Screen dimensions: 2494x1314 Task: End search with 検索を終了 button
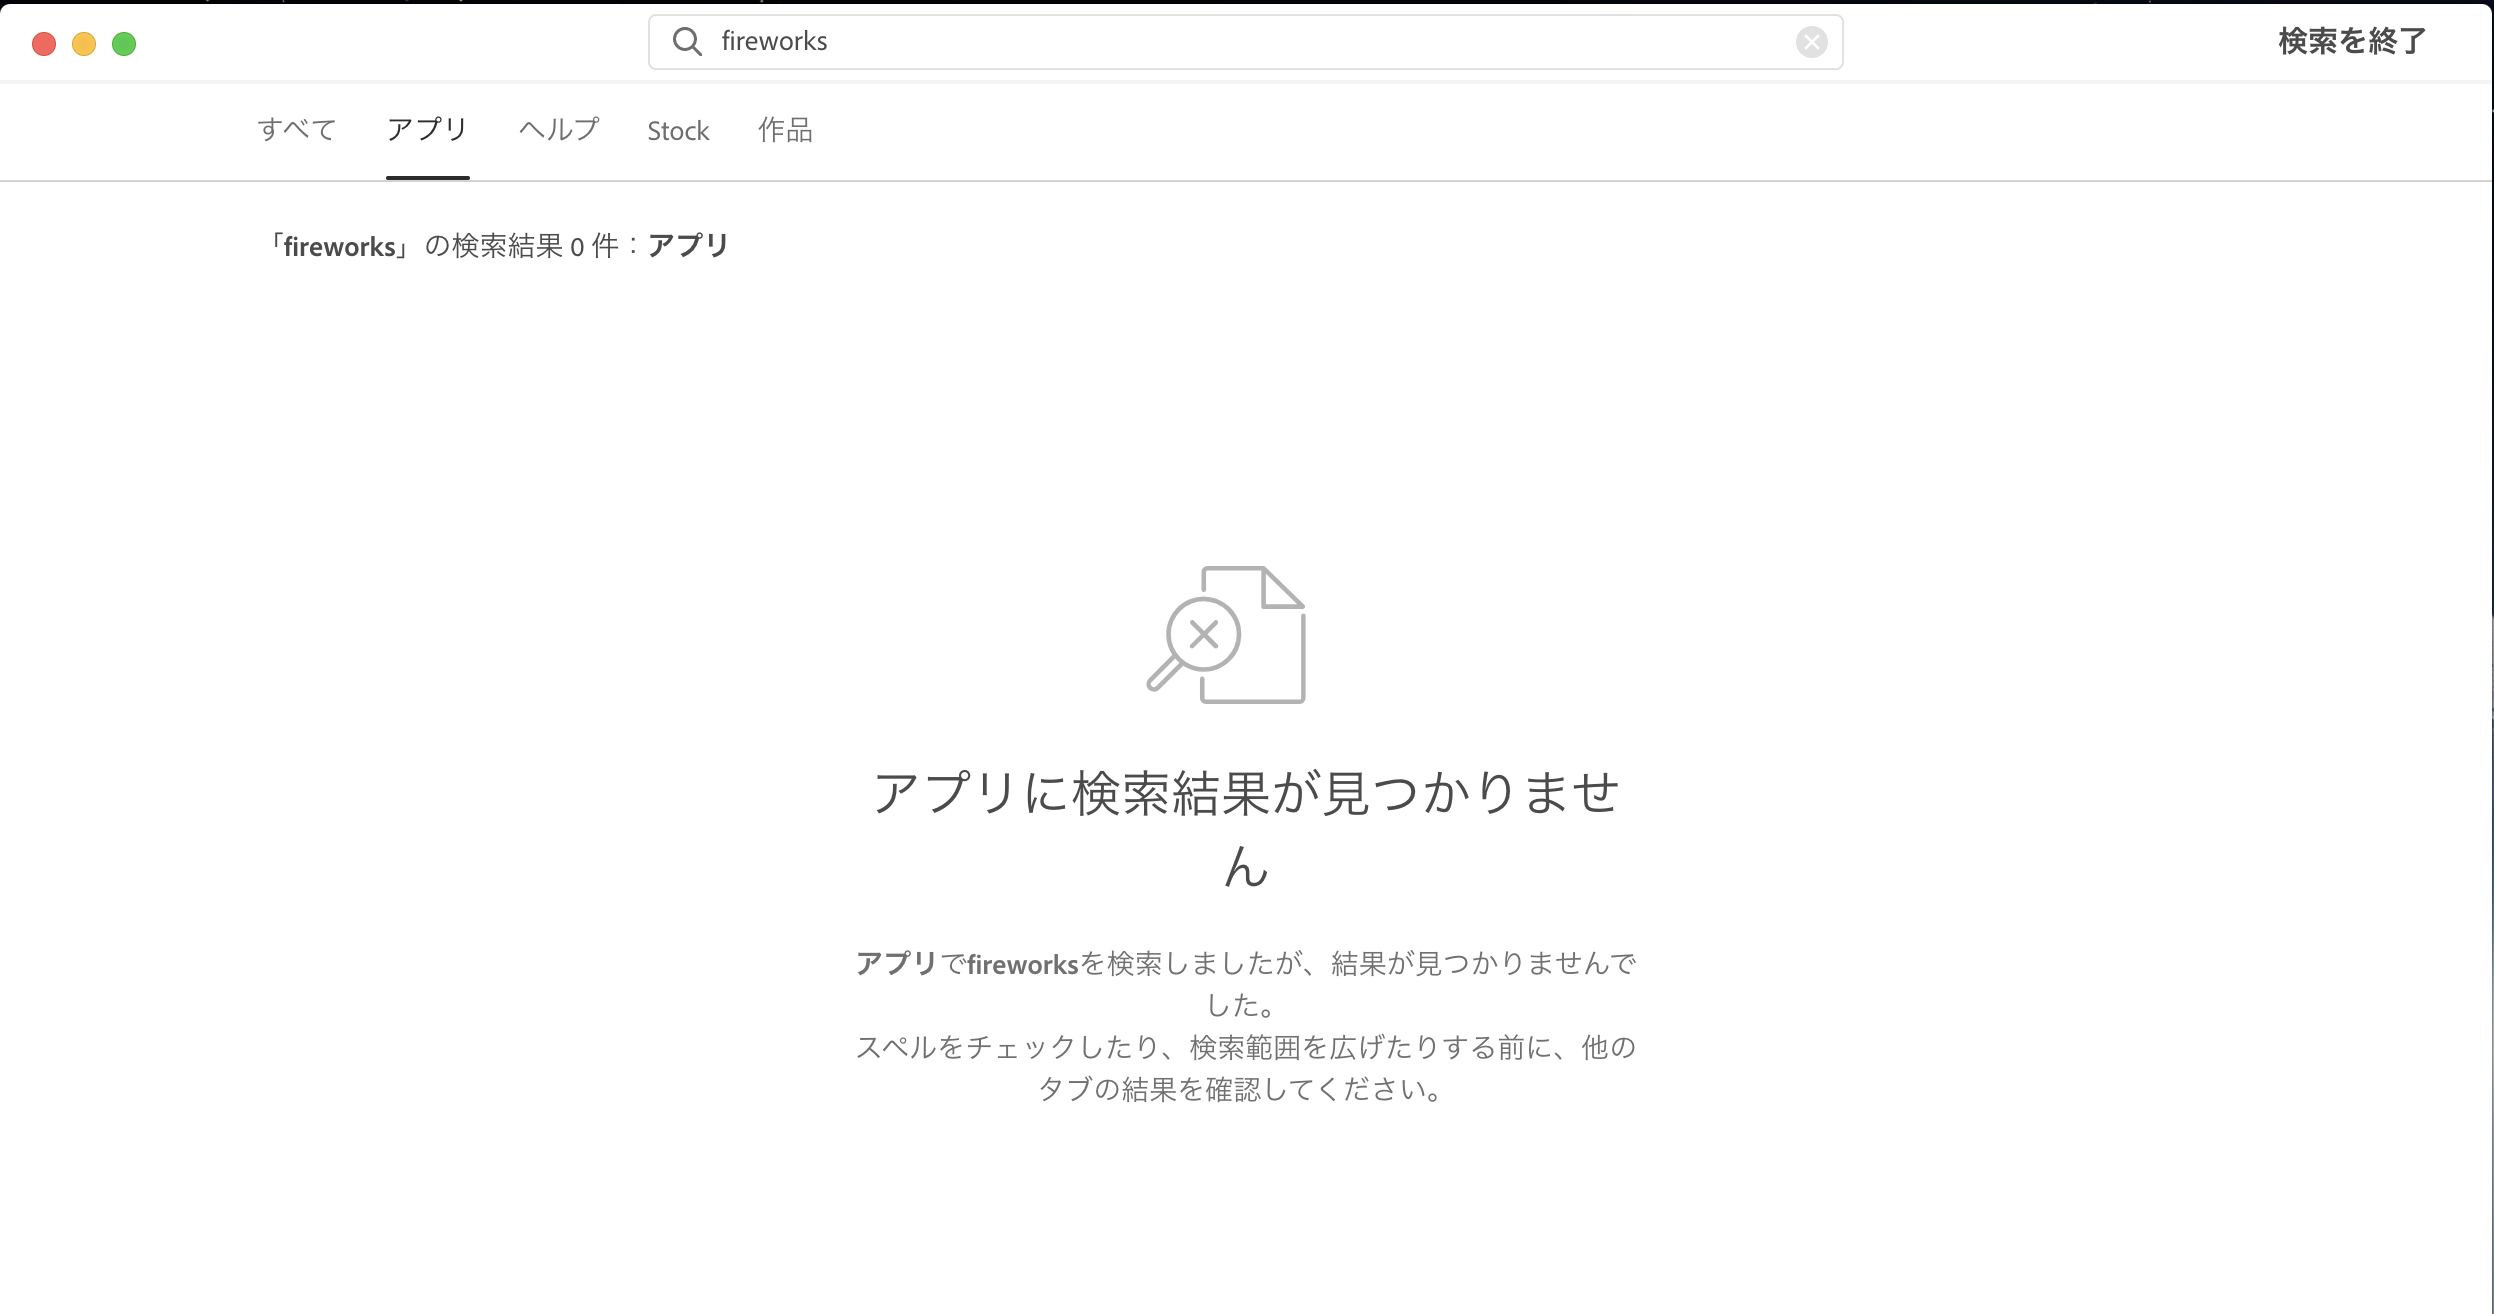tap(2352, 41)
